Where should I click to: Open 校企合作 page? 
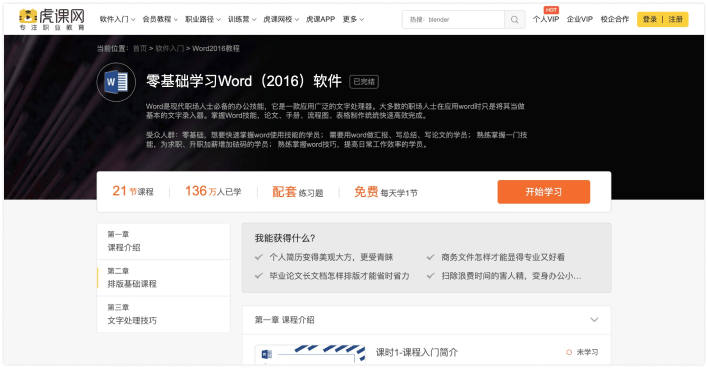pos(615,19)
